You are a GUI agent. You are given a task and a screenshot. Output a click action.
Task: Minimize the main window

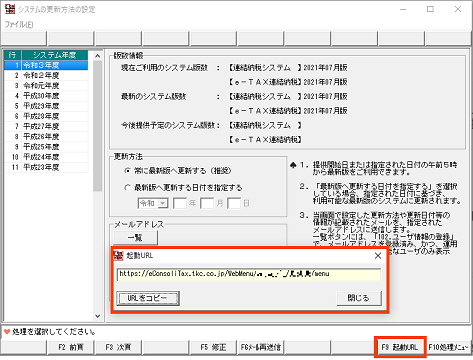point(403,9)
